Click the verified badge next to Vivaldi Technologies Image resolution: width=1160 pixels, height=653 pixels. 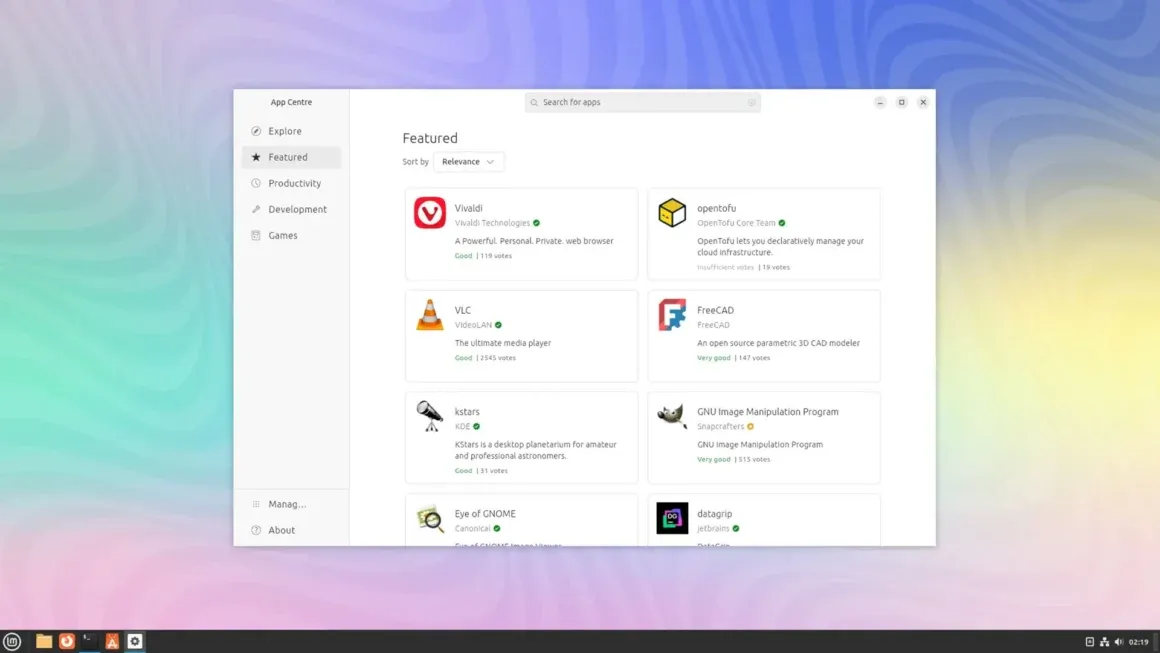point(536,223)
